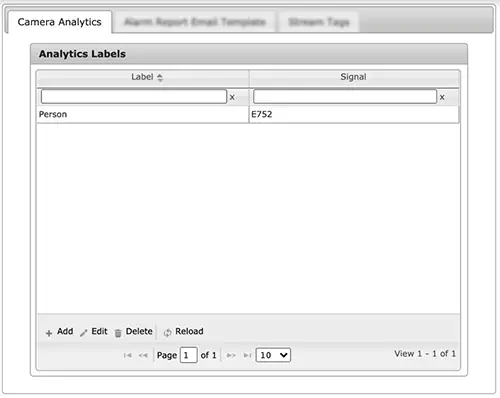The image size is (500, 398).
Task: Click the pencil Edit icon
Action: (x=84, y=333)
